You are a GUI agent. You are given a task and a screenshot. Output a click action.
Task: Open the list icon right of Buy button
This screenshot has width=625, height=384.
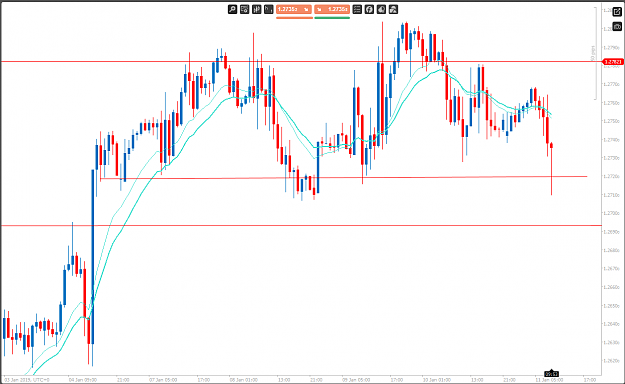point(357,9)
